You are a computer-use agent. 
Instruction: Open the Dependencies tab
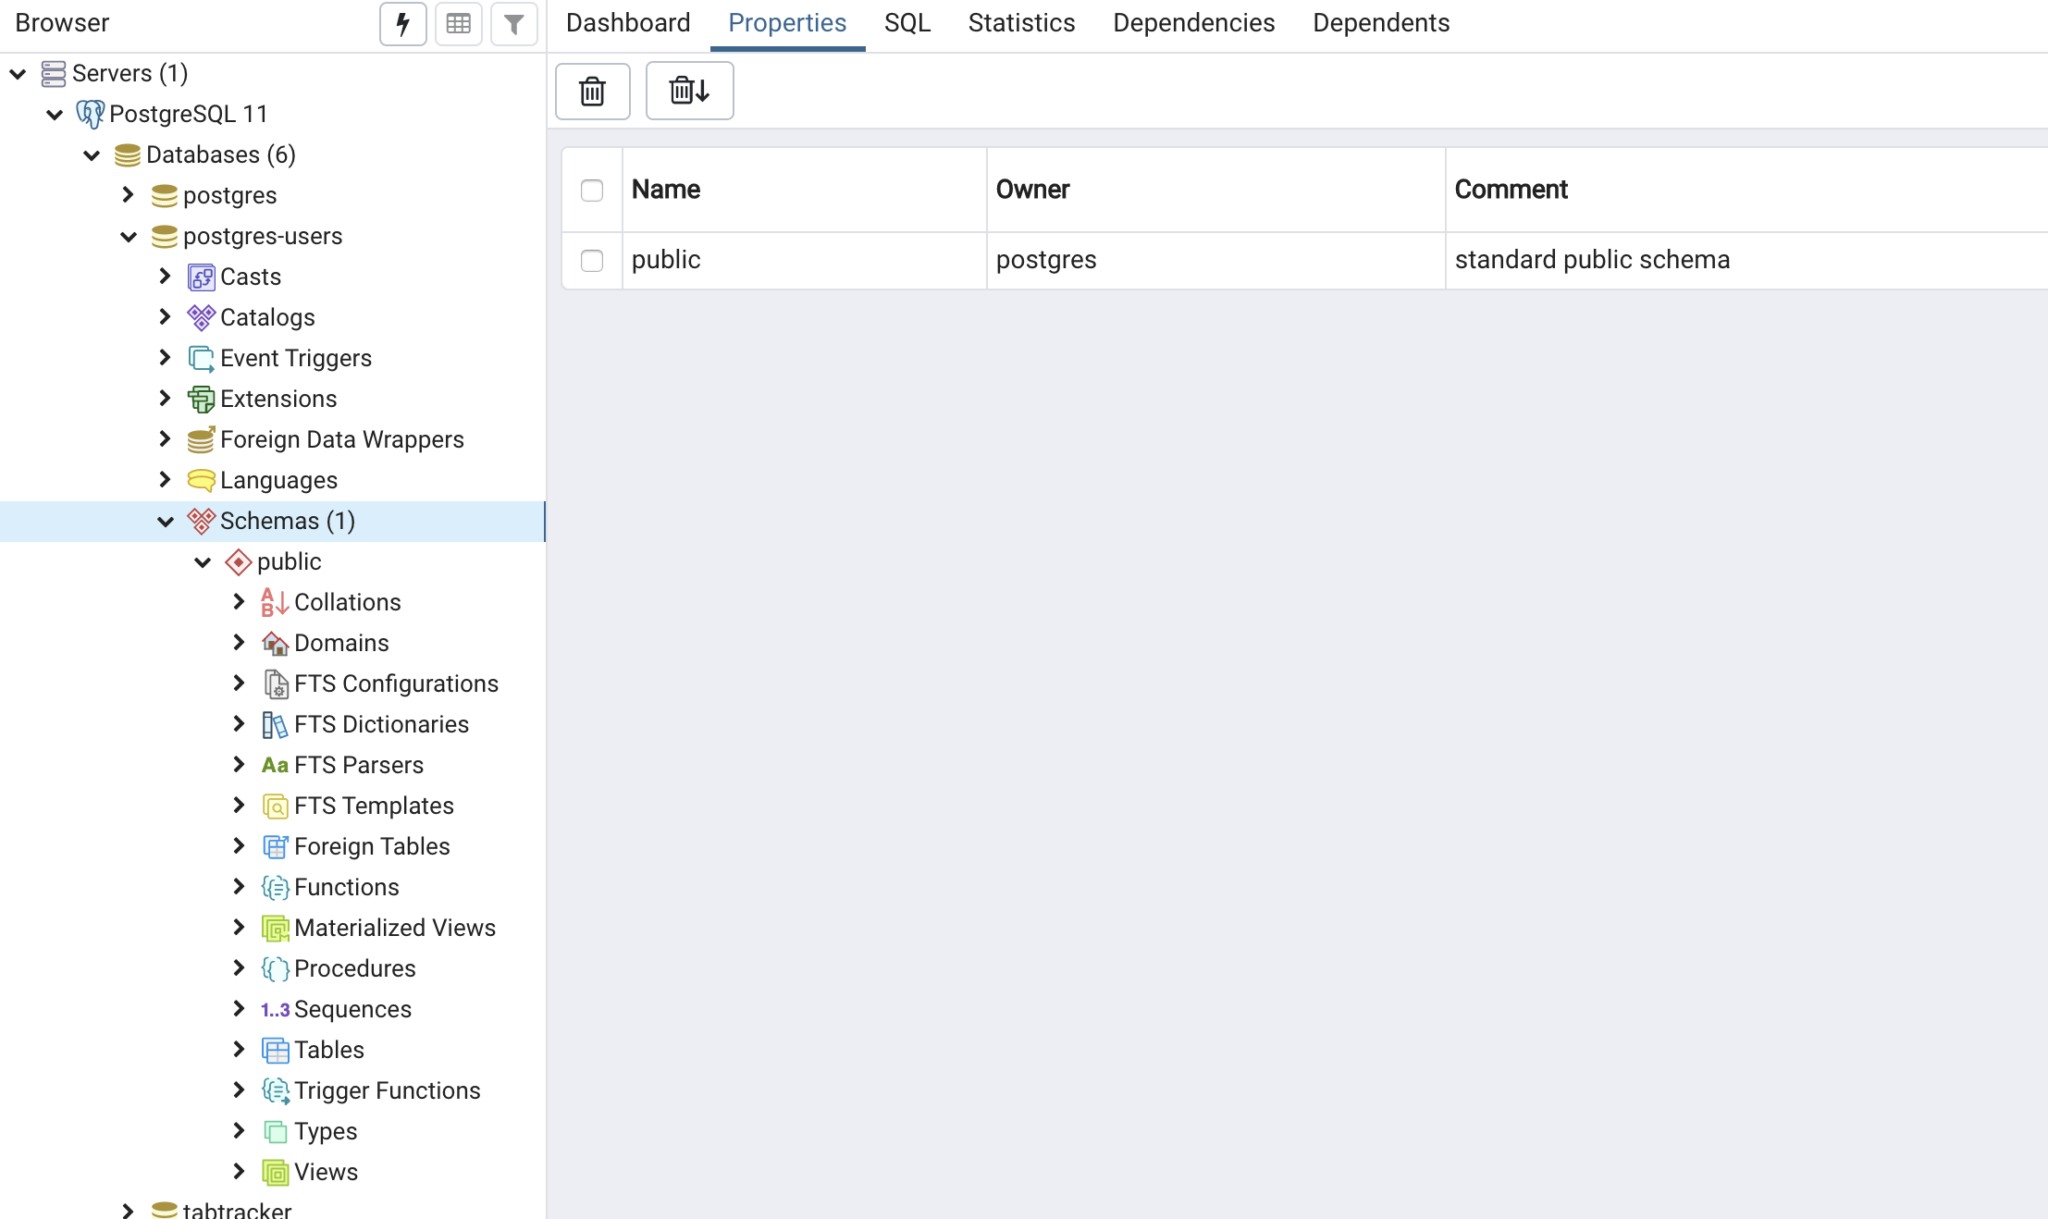(x=1193, y=22)
